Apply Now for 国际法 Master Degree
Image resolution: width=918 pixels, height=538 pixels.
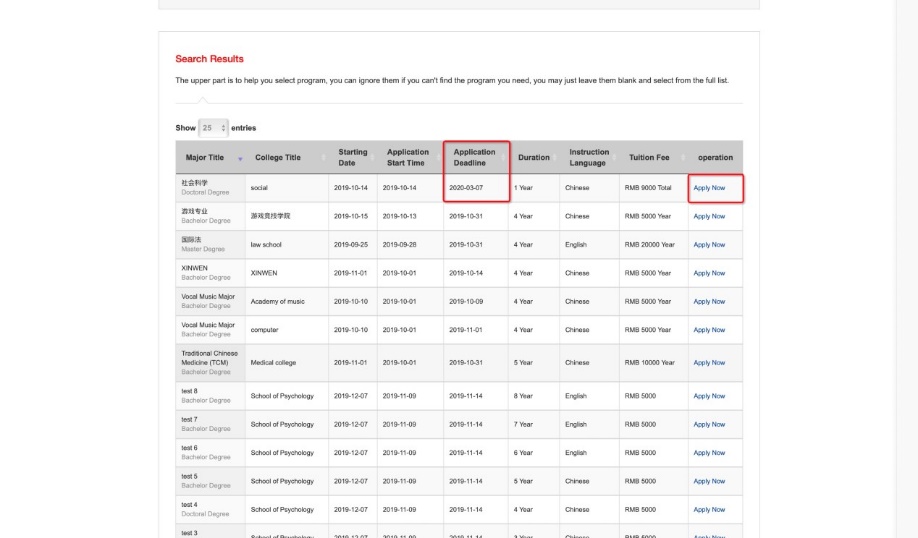point(709,245)
